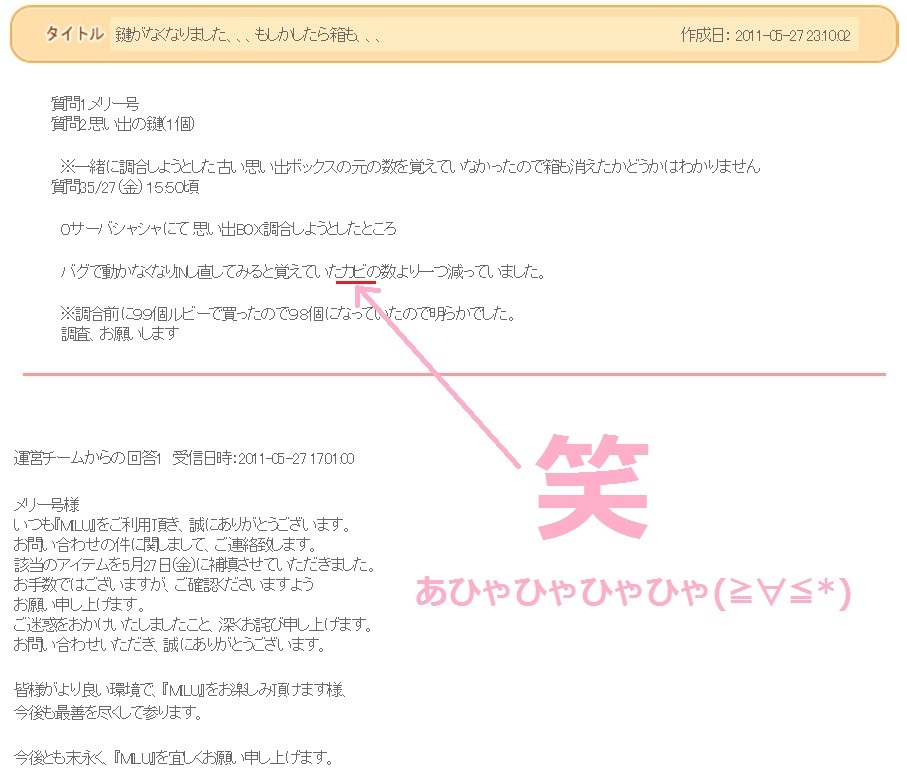Screen dimensions: 907x784
Task: Click the 質問1.メリー号 line
Action: (95, 103)
